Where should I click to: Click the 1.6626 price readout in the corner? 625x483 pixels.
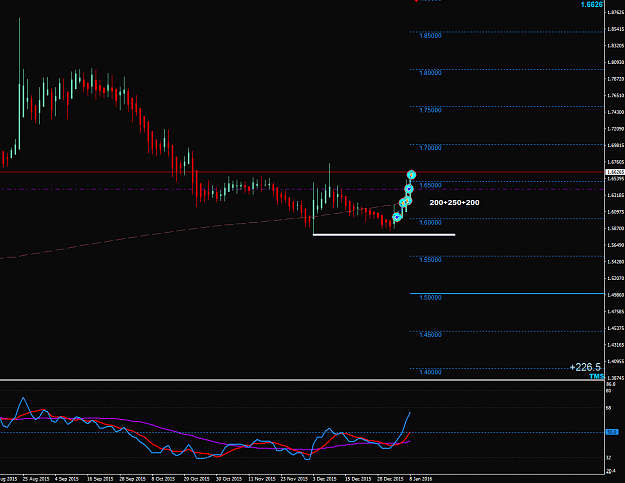(592, 4)
